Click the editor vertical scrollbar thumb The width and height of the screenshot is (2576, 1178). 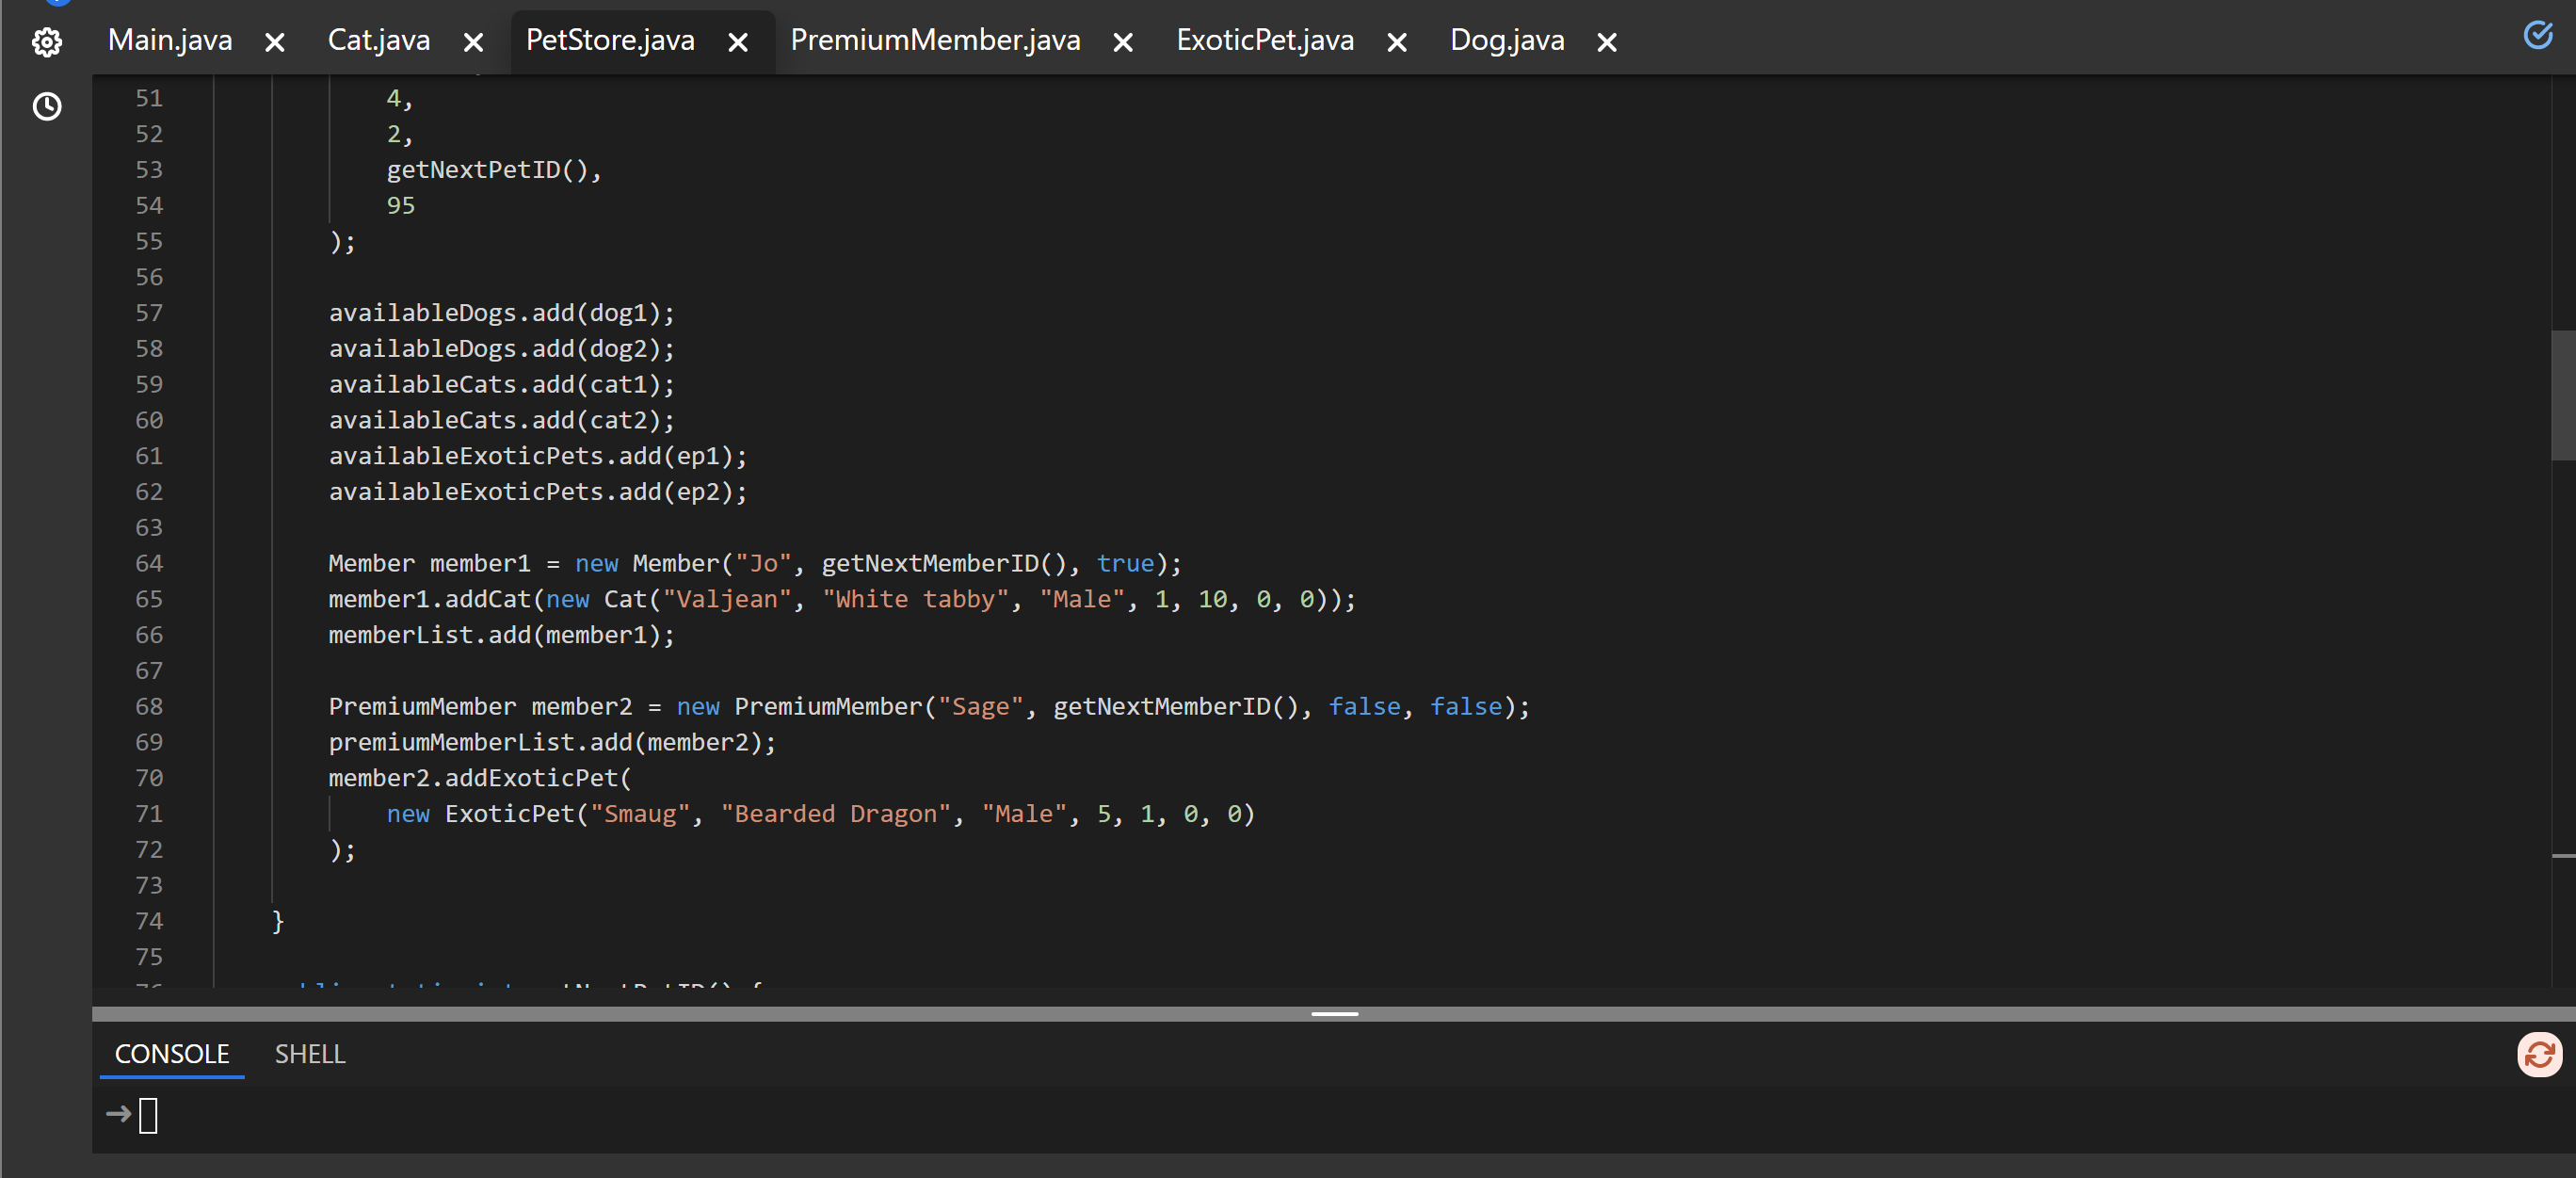coord(2562,395)
